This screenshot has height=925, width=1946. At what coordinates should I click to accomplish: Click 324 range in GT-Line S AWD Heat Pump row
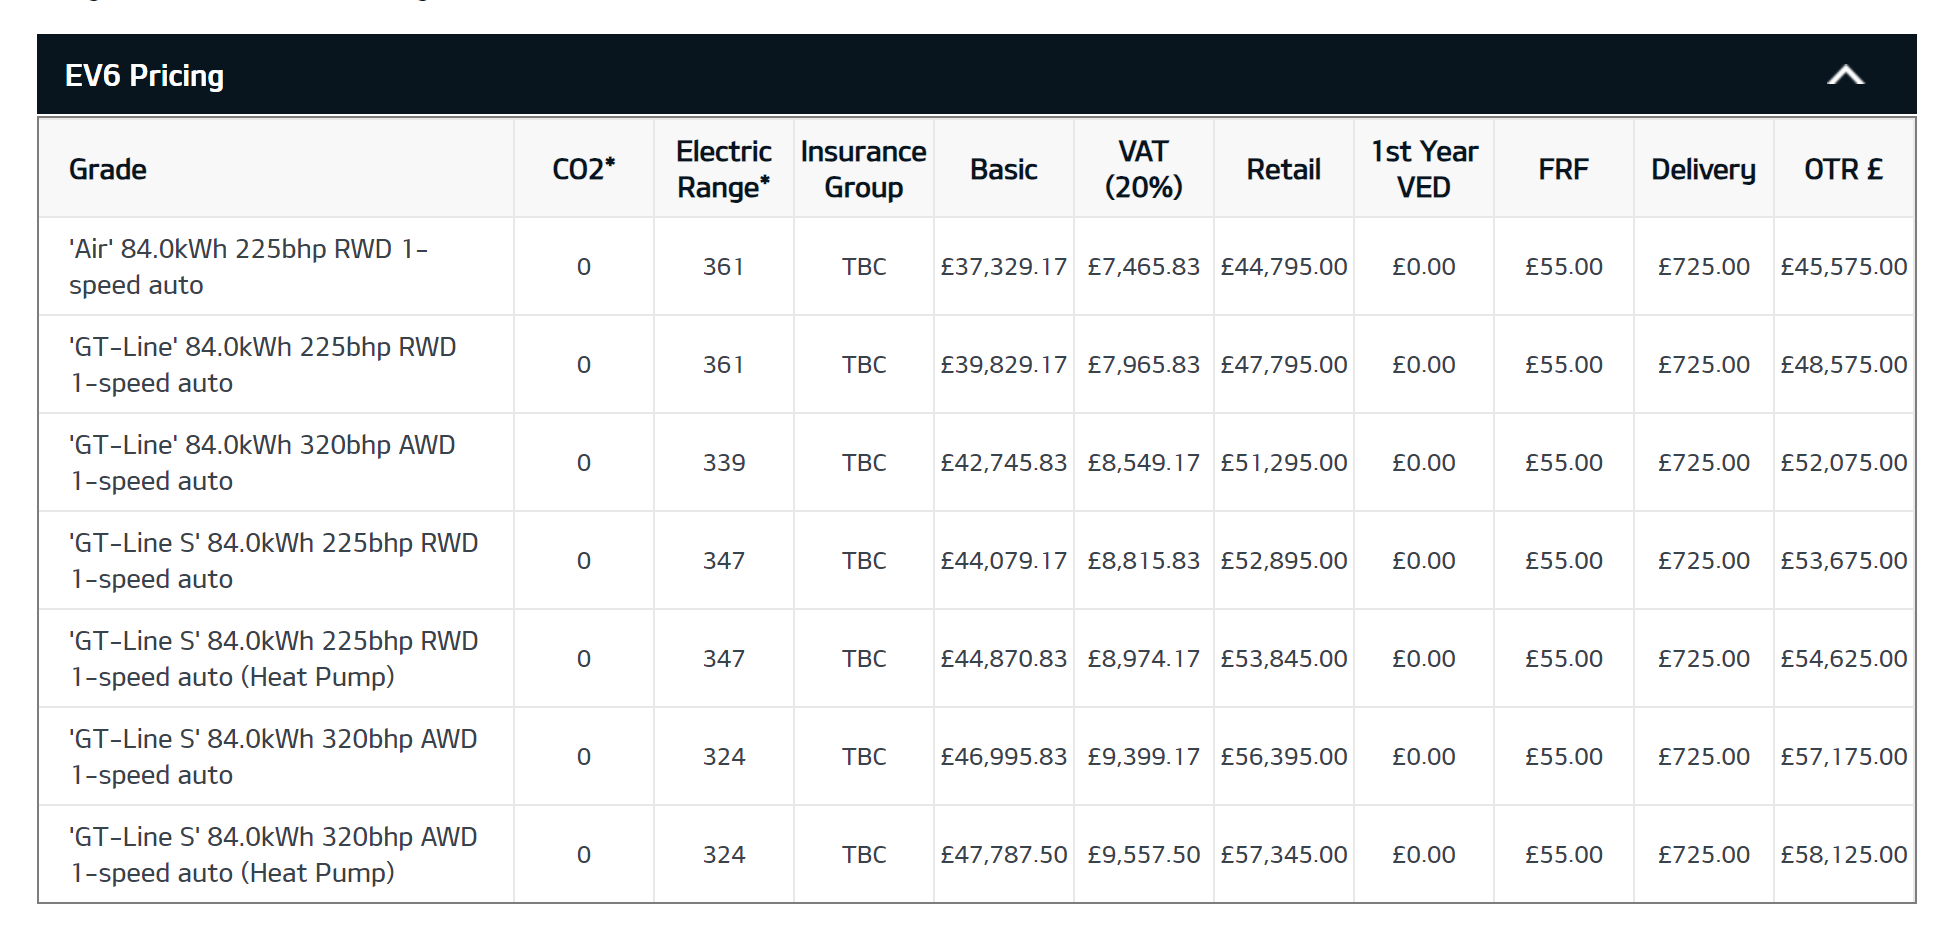click(x=724, y=855)
